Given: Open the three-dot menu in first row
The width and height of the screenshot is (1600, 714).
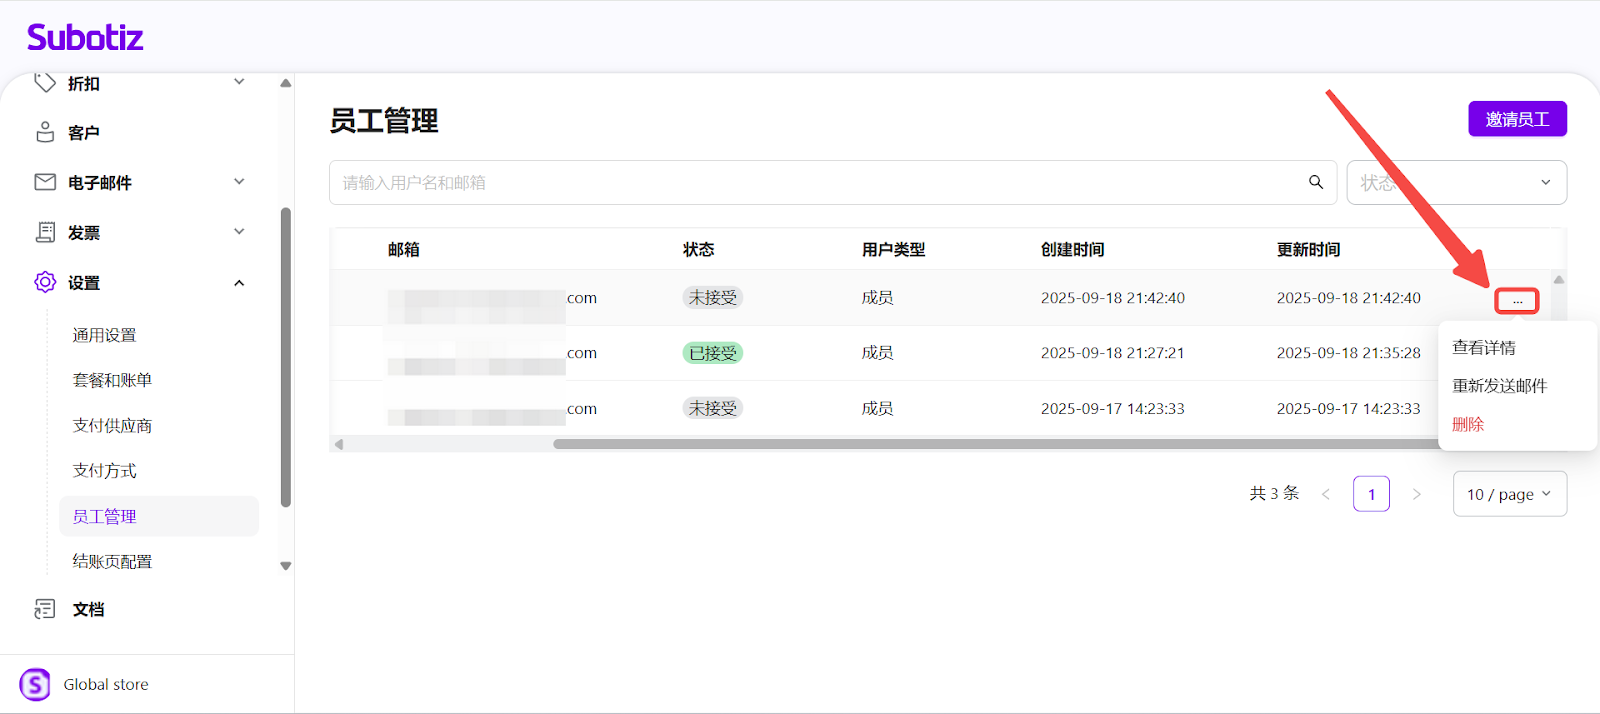Looking at the screenshot, I should 1516,300.
